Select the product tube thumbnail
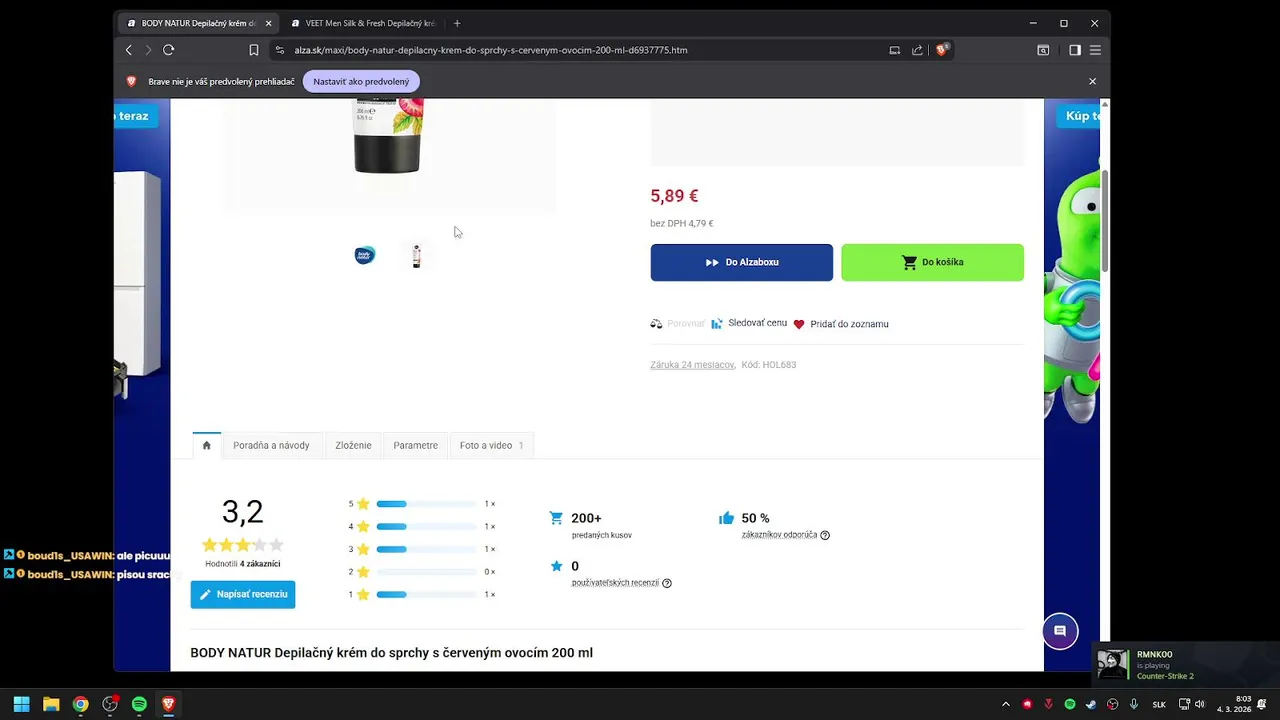The height and width of the screenshot is (720, 1280). 416,256
